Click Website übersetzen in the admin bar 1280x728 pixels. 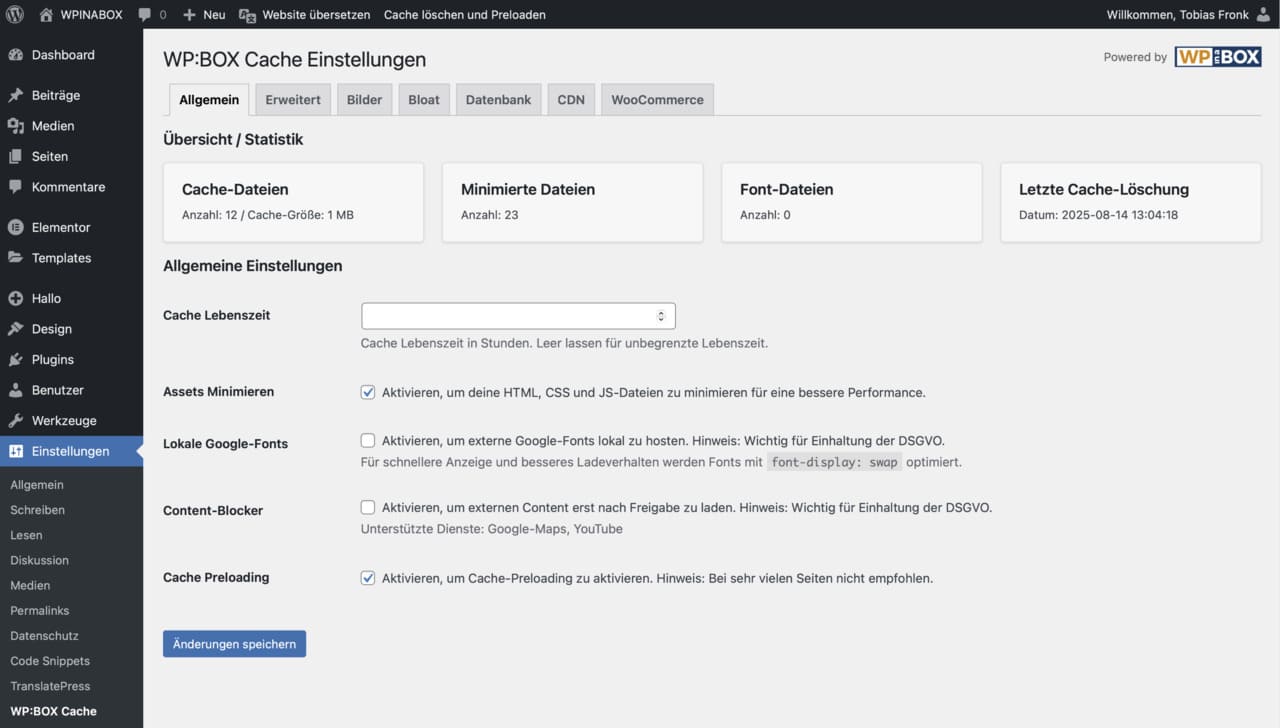click(x=316, y=15)
